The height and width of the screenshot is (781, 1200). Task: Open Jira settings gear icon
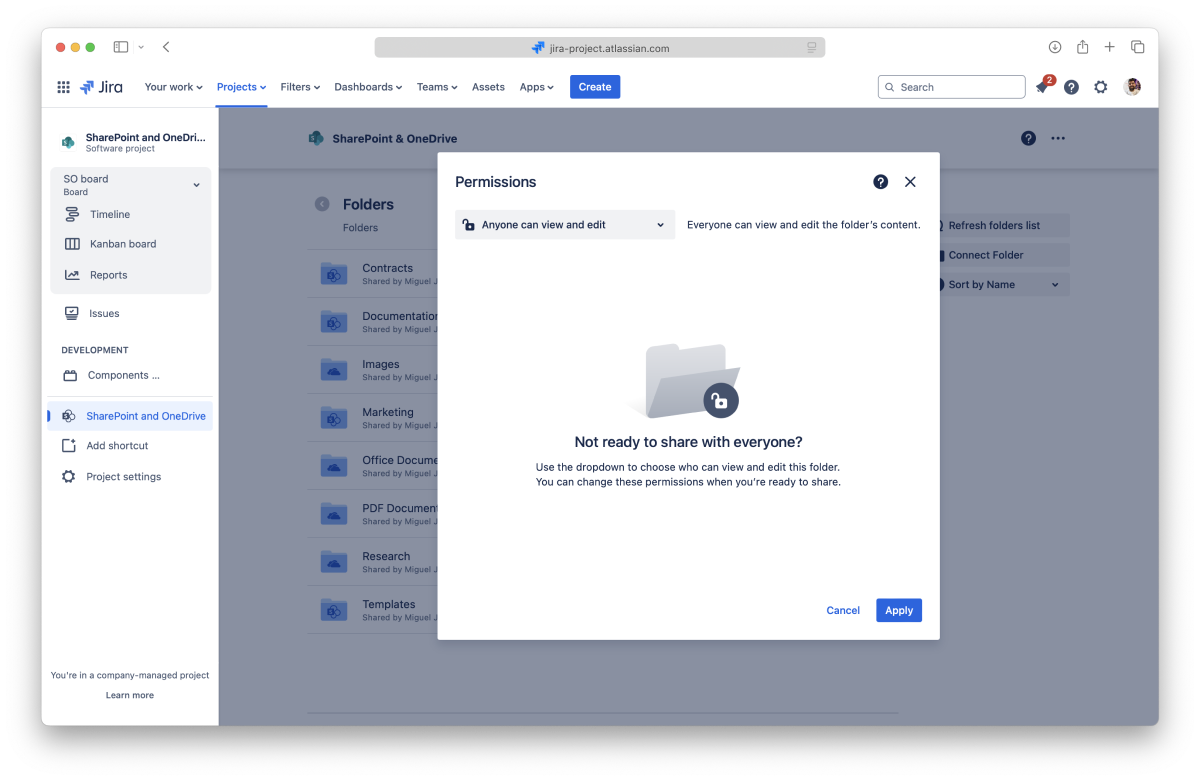pos(1100,87)
